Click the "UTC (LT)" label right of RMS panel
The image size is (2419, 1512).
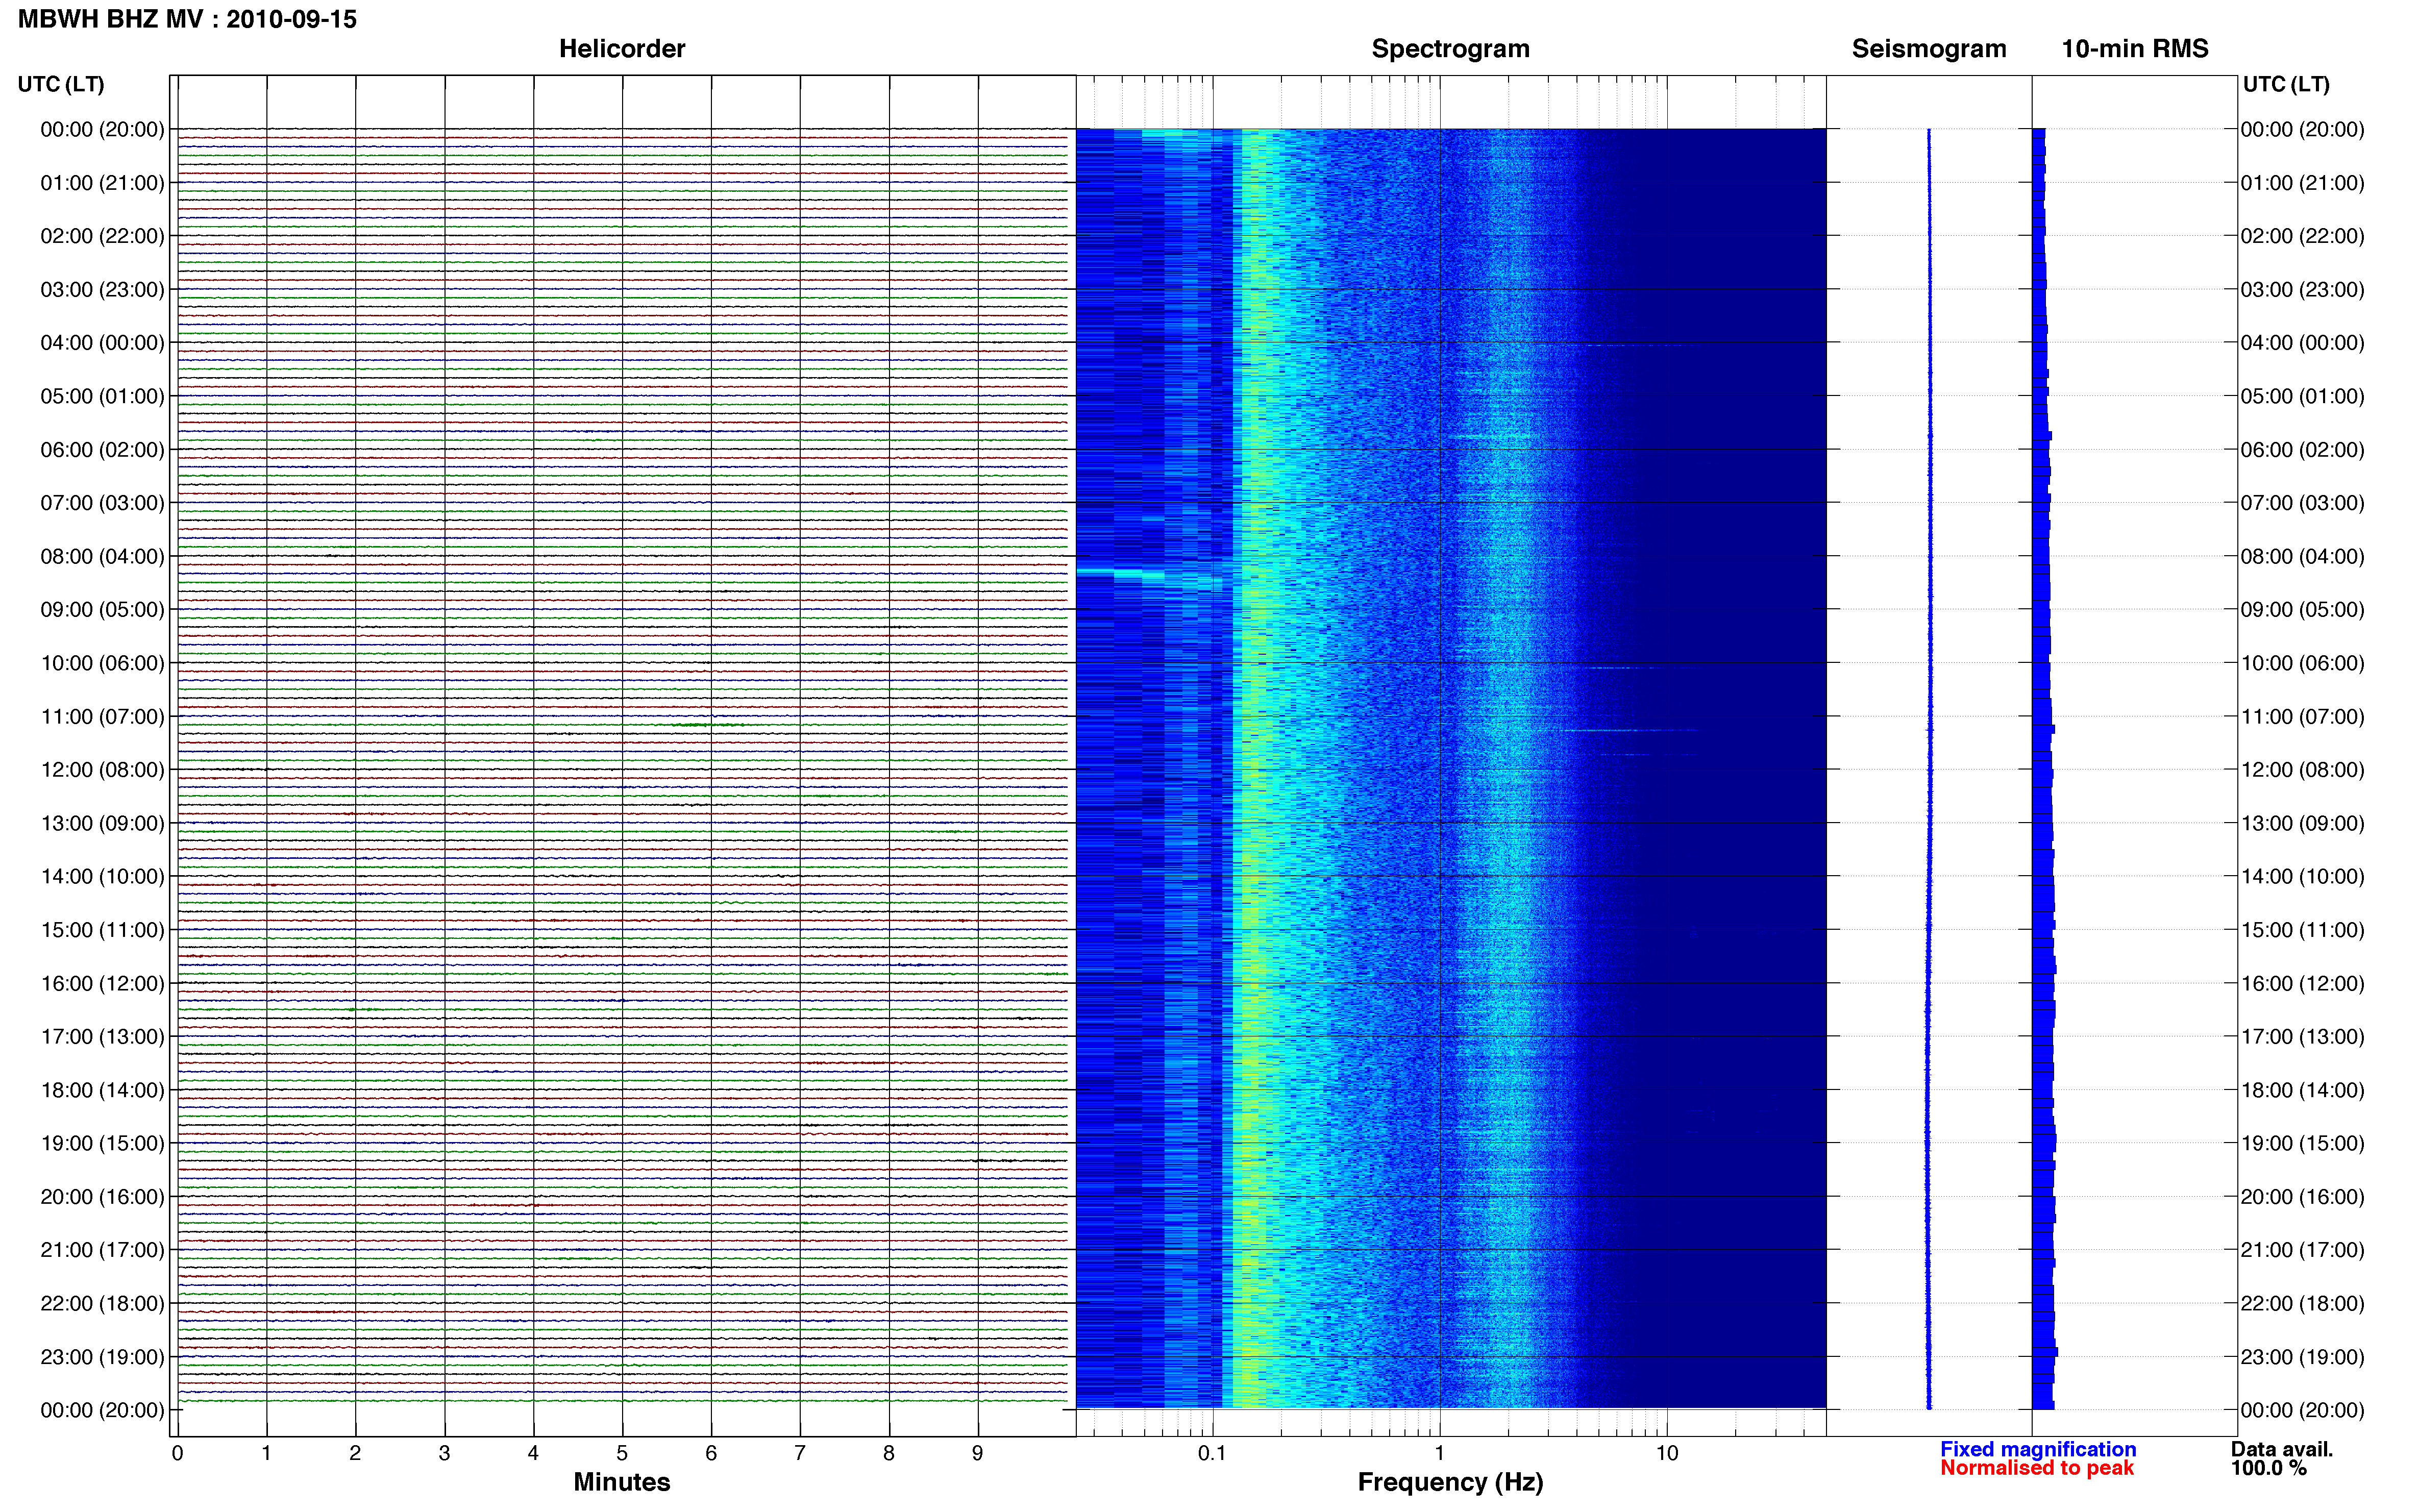(2286, 84)
